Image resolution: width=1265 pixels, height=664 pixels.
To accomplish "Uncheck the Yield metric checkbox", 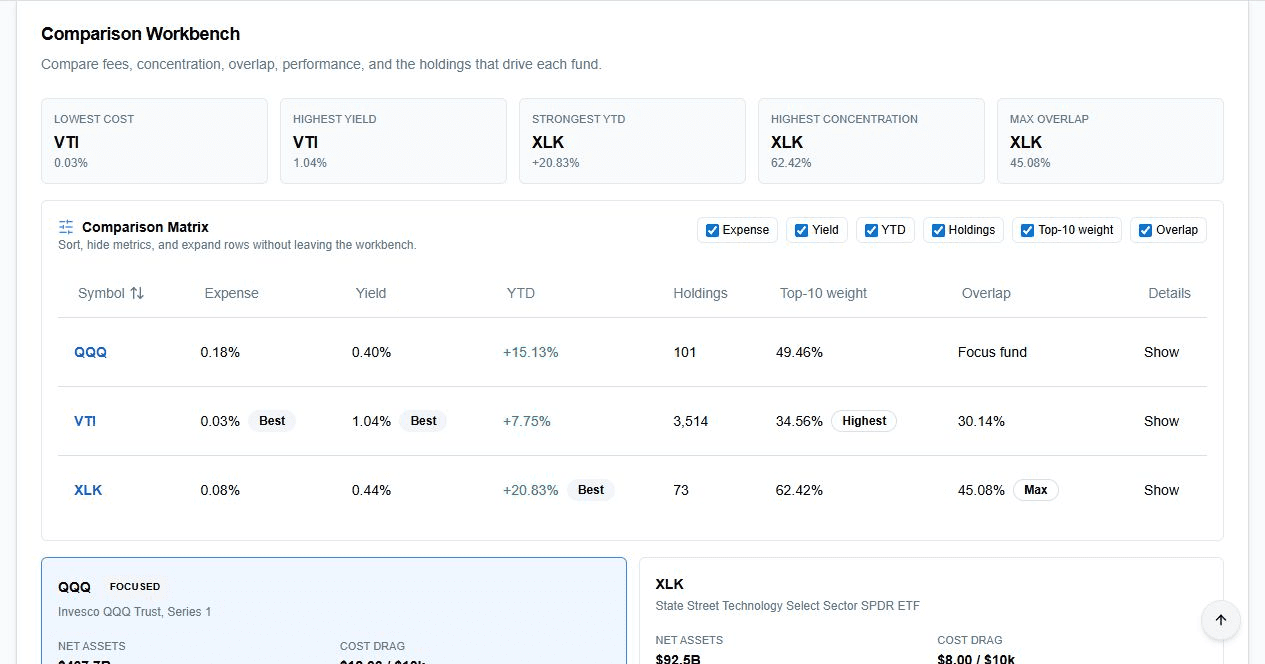I will tap(801, 230).
